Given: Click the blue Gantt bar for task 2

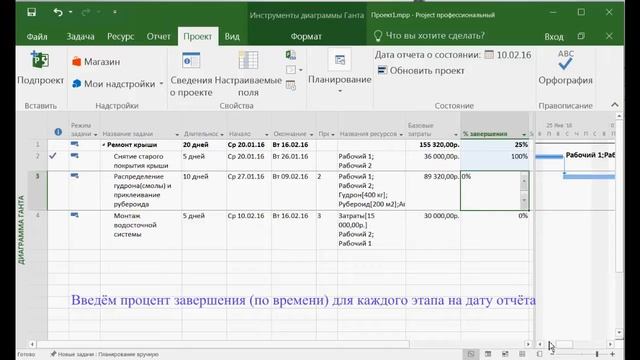Looking at the screenshot, I should click(x=549, y=156).
